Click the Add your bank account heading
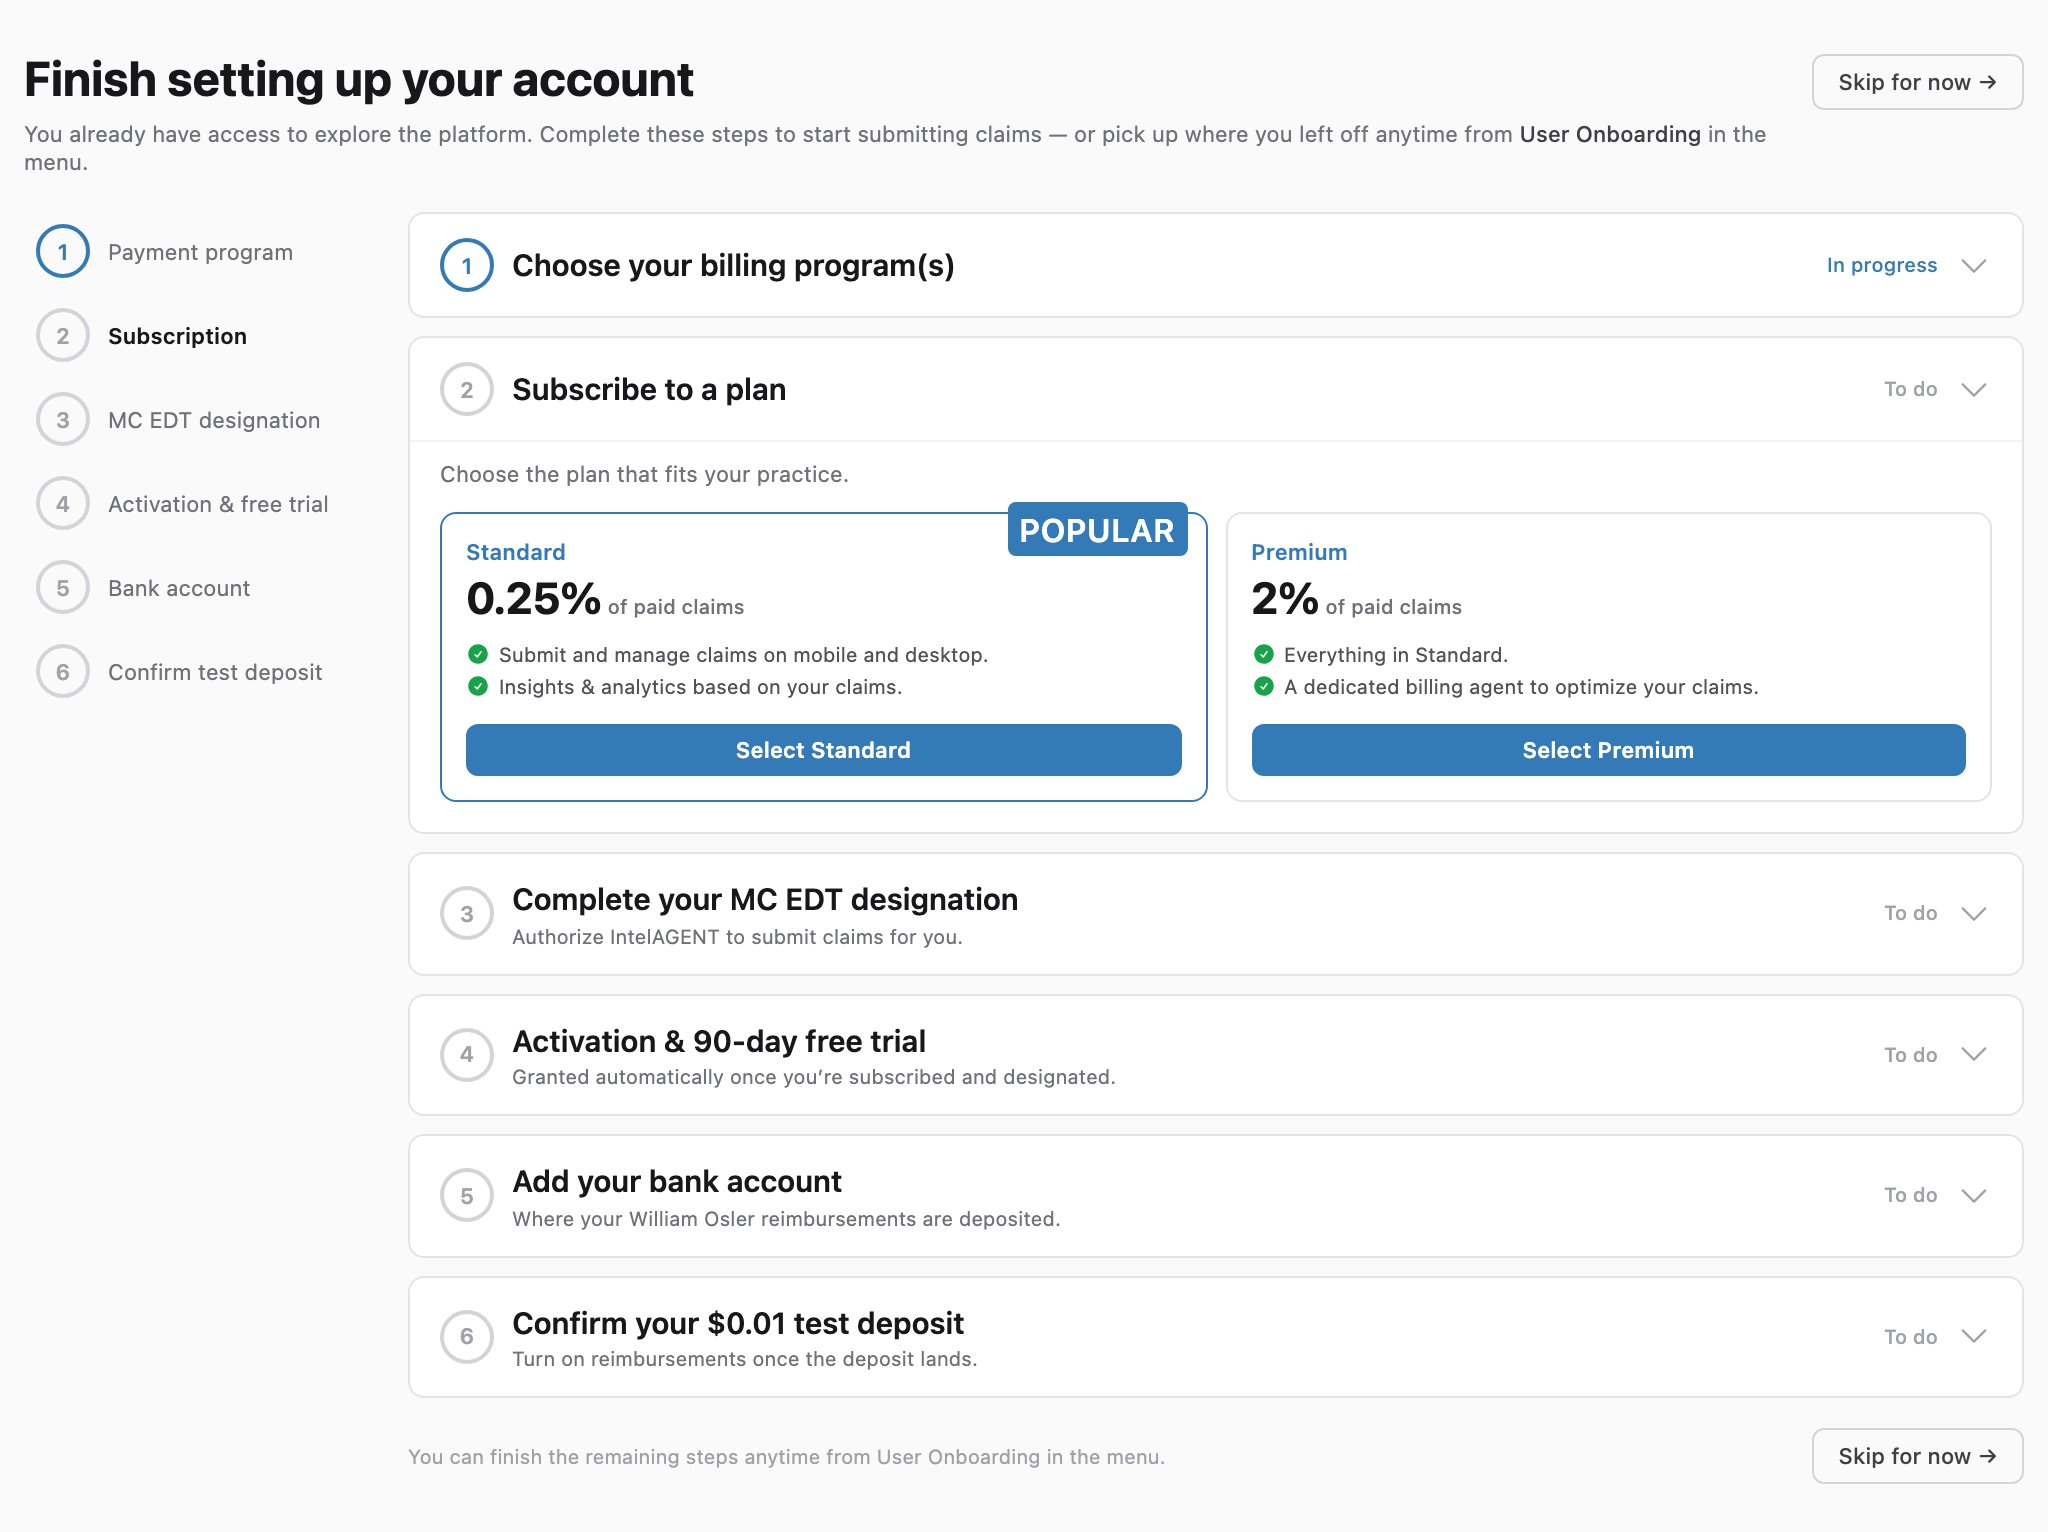This screenshot has width=2048, height=1532. (677, 1181)
